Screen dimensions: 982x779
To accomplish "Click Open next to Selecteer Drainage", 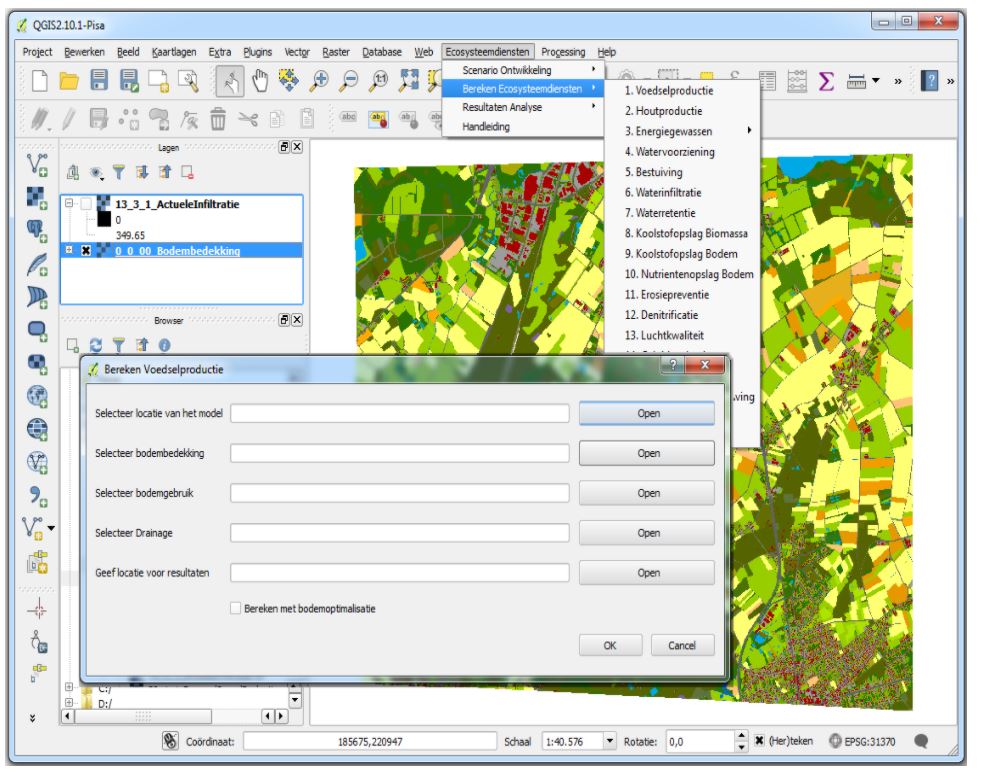I will (648, 531).
